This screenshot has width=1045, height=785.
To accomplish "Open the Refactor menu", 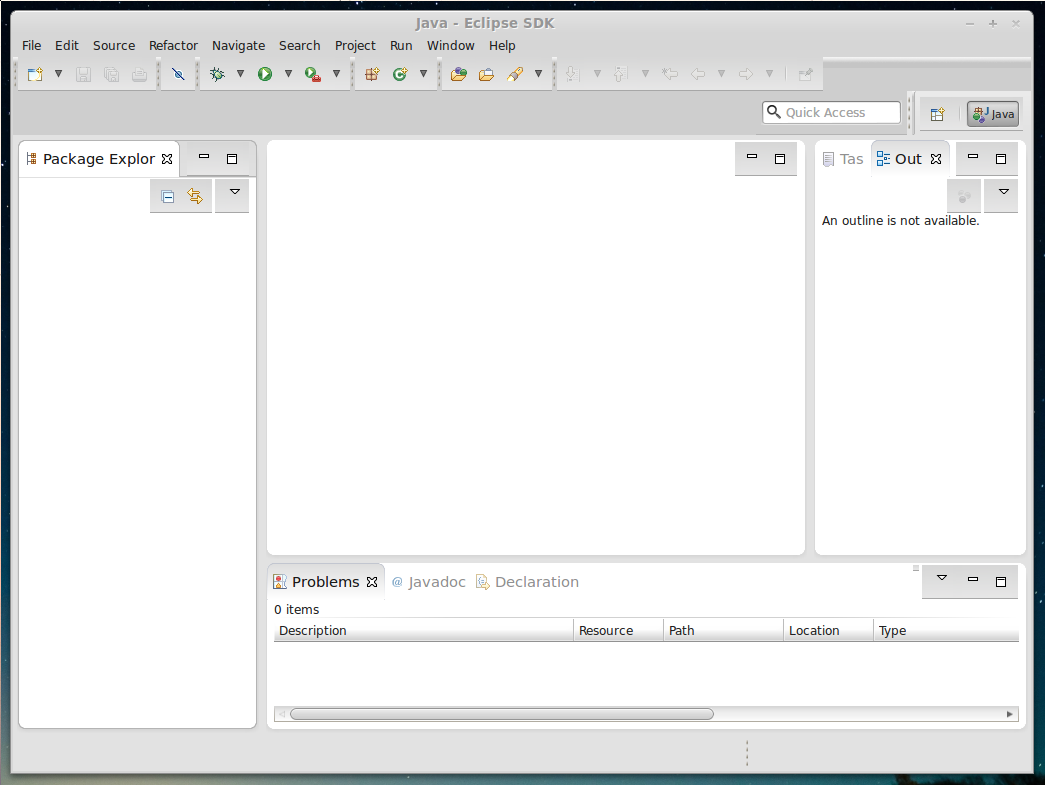I will [173, 45].
